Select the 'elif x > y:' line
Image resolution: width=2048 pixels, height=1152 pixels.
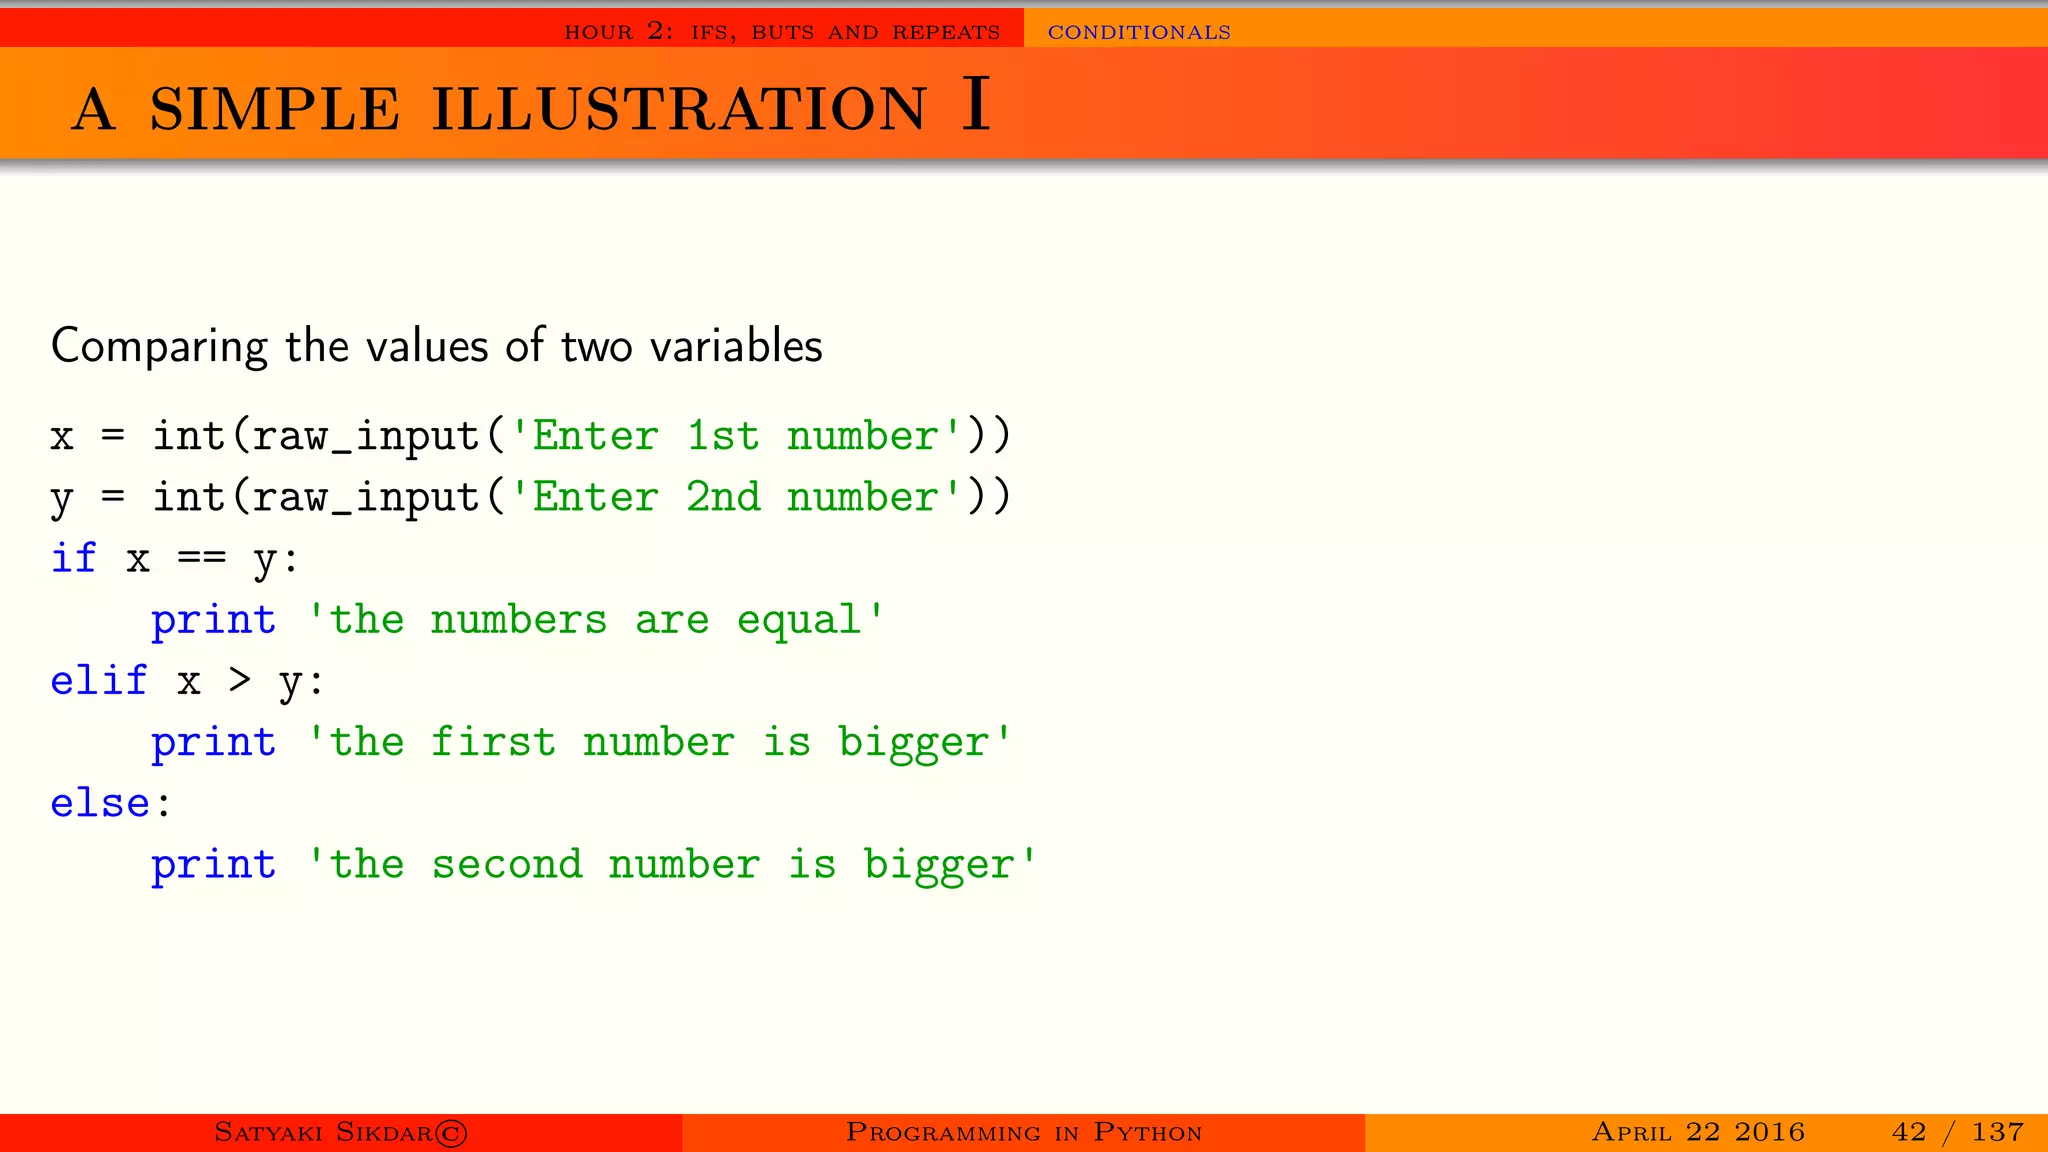tap(187, 682)
